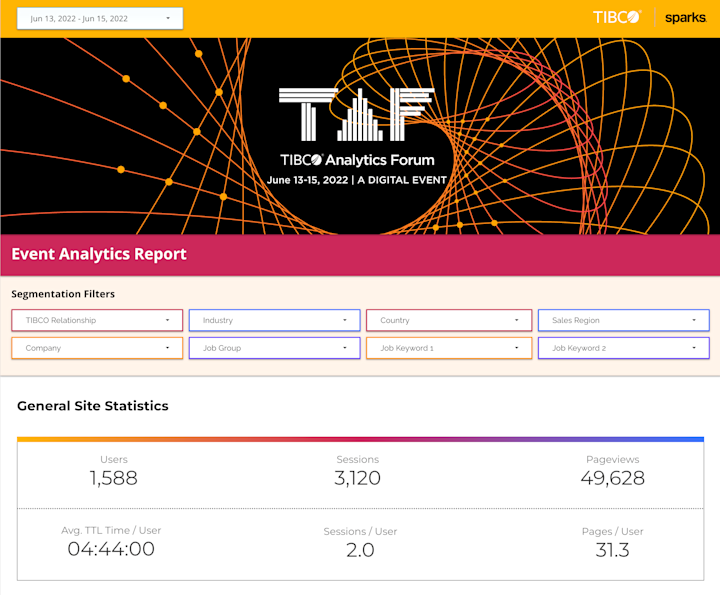Click the Sessions / User label

[360, 531]
